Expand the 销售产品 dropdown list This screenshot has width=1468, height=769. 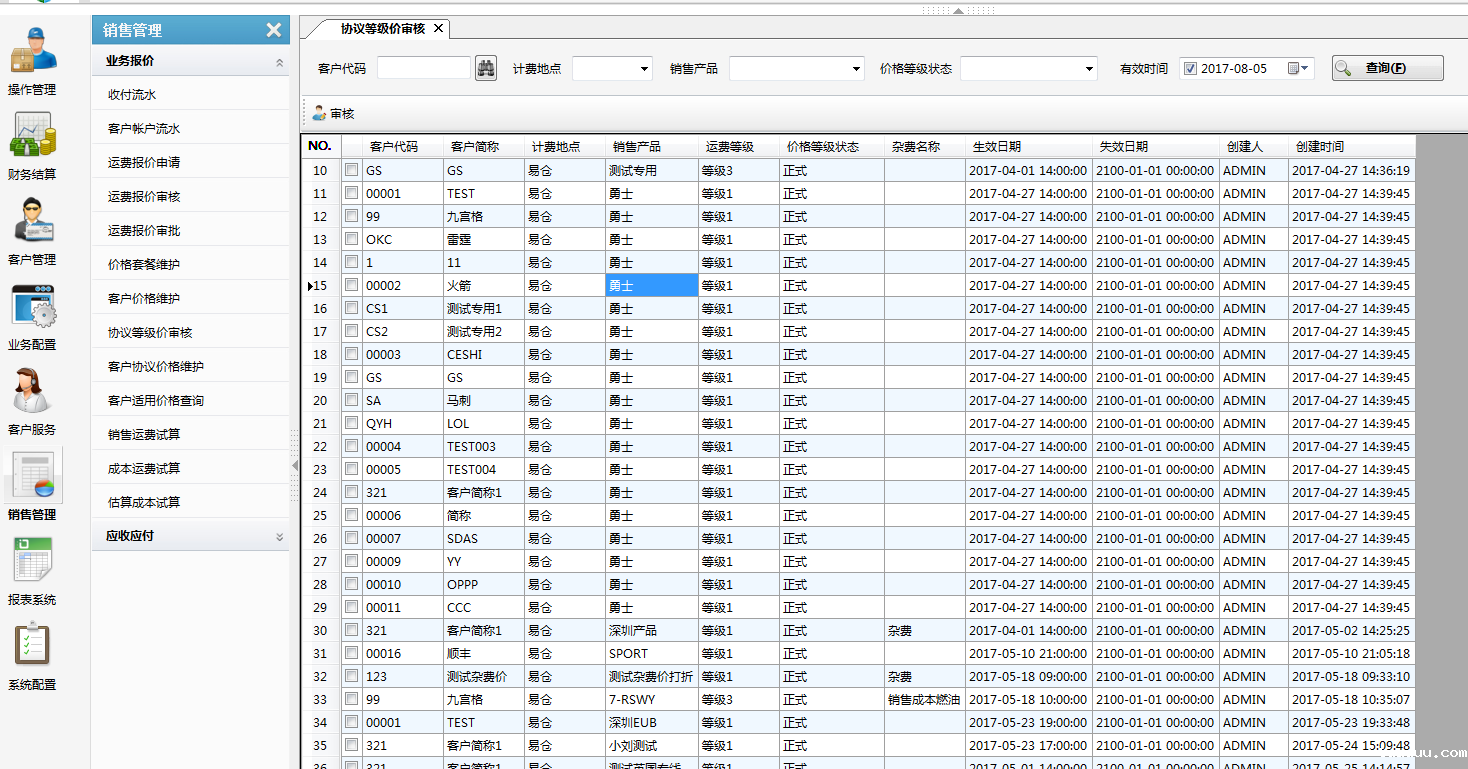(x=857, y=67)
